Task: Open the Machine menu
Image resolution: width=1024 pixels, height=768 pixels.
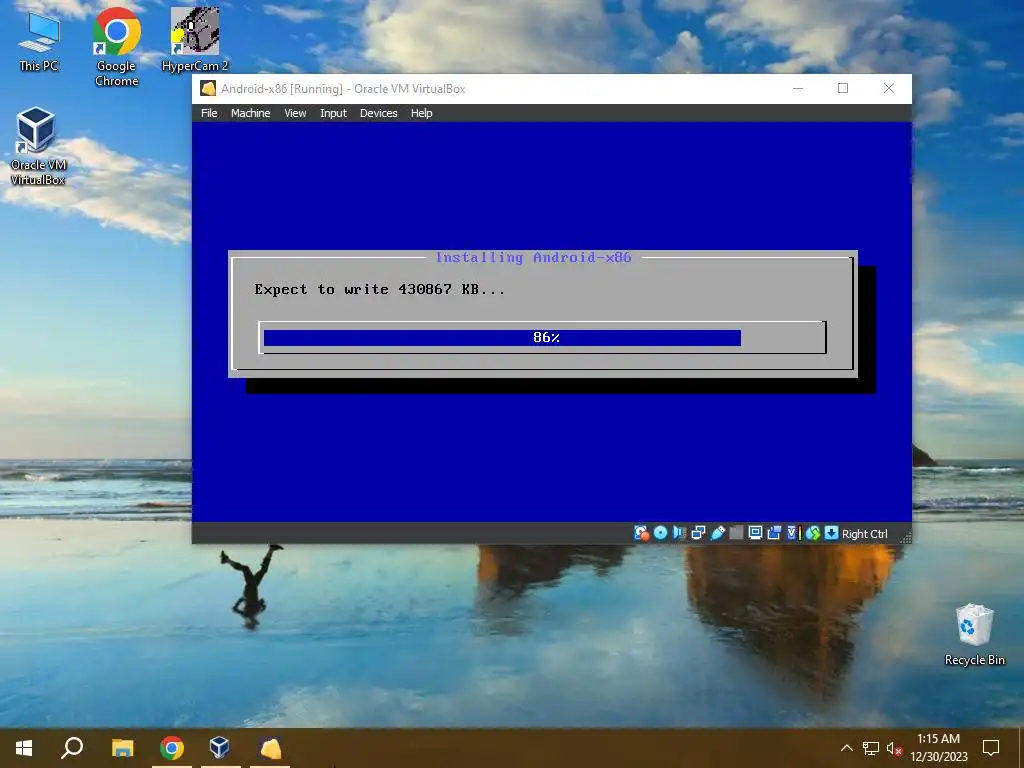Action: pos(250,113)
